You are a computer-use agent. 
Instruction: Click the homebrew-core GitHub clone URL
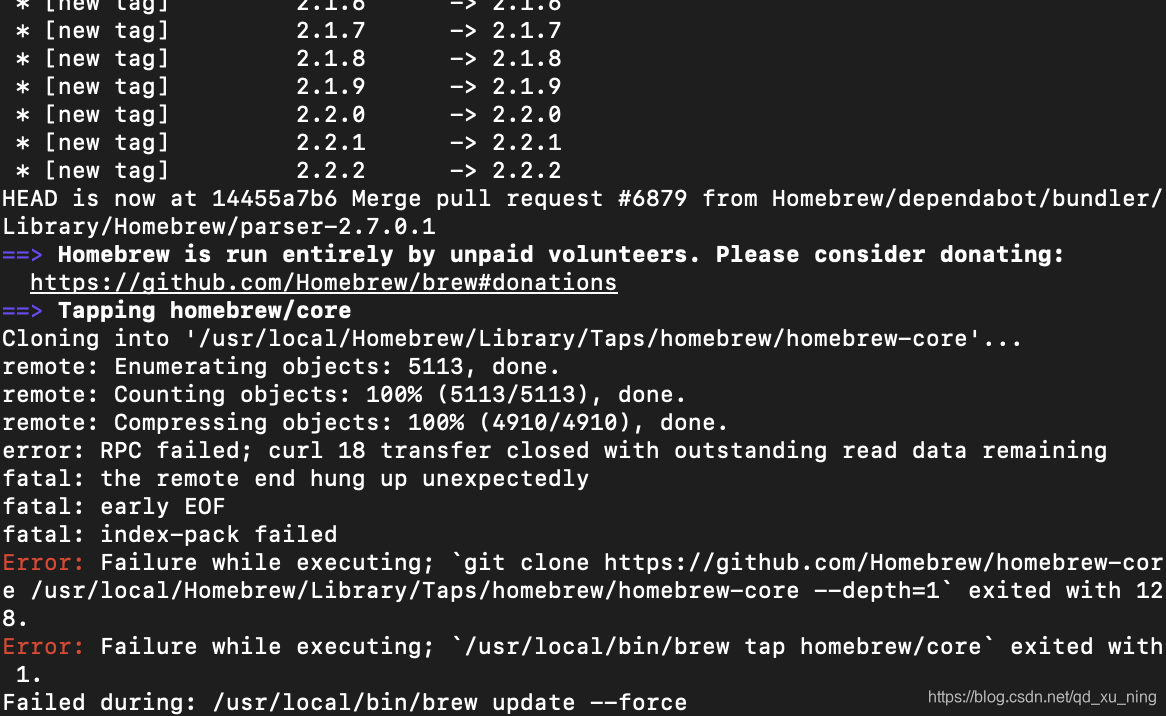pos(883,563)
